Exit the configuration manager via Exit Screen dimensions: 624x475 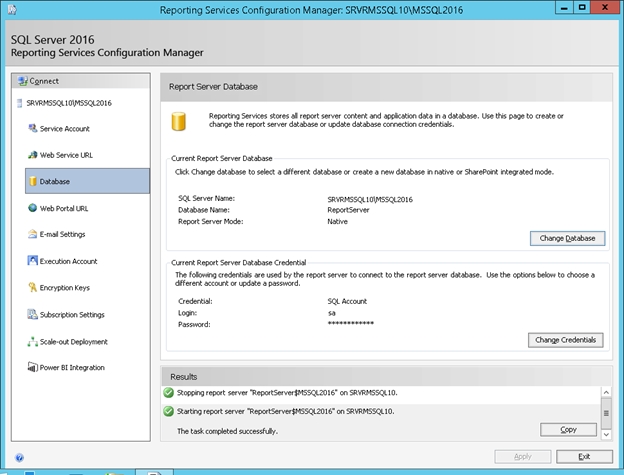coord(584,457)
